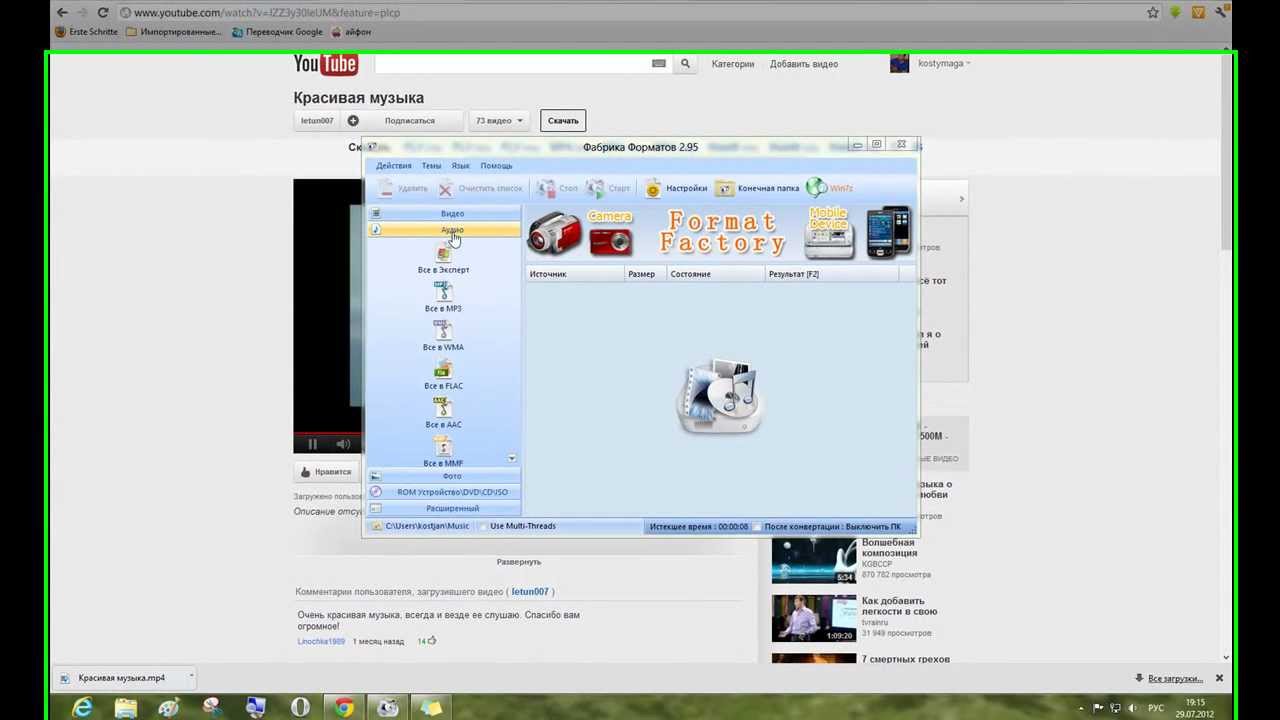Collapse the Аудио category panel
The width and height of the screenshot is (1280, 720).
[445, 230]
